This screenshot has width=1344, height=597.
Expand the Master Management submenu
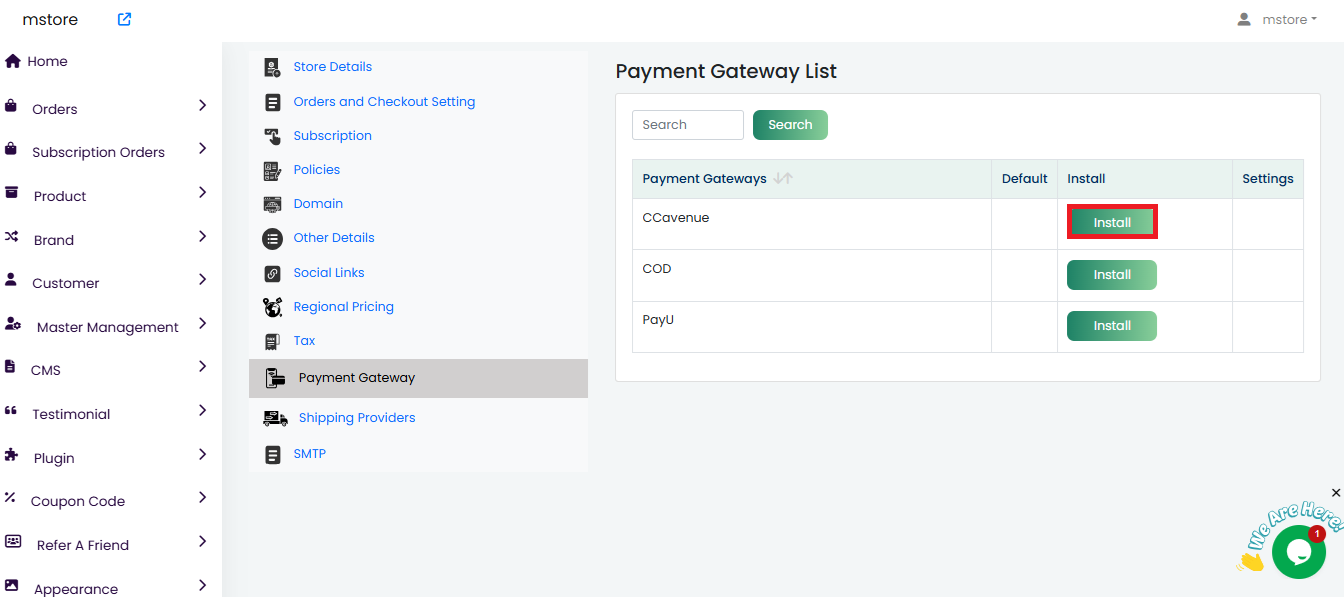202,323
